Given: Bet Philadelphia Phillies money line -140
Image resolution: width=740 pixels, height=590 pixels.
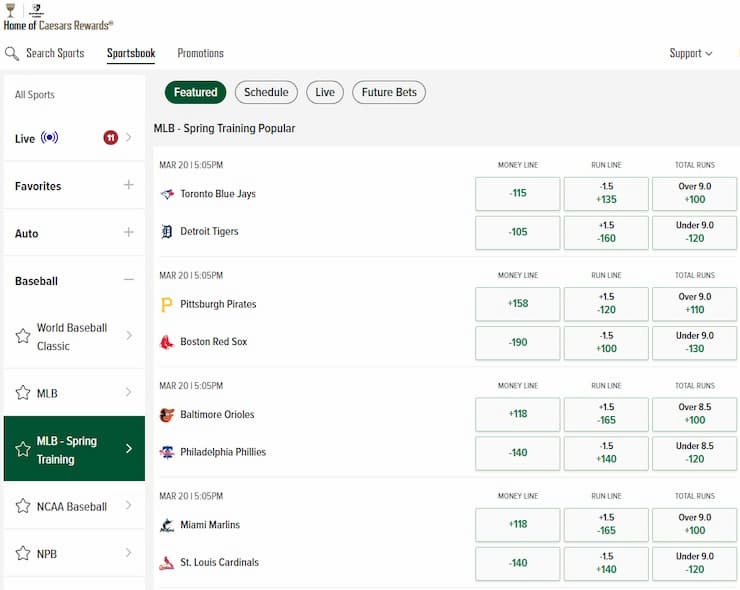Looking at the screenshot, I should [x=518, y=453].
